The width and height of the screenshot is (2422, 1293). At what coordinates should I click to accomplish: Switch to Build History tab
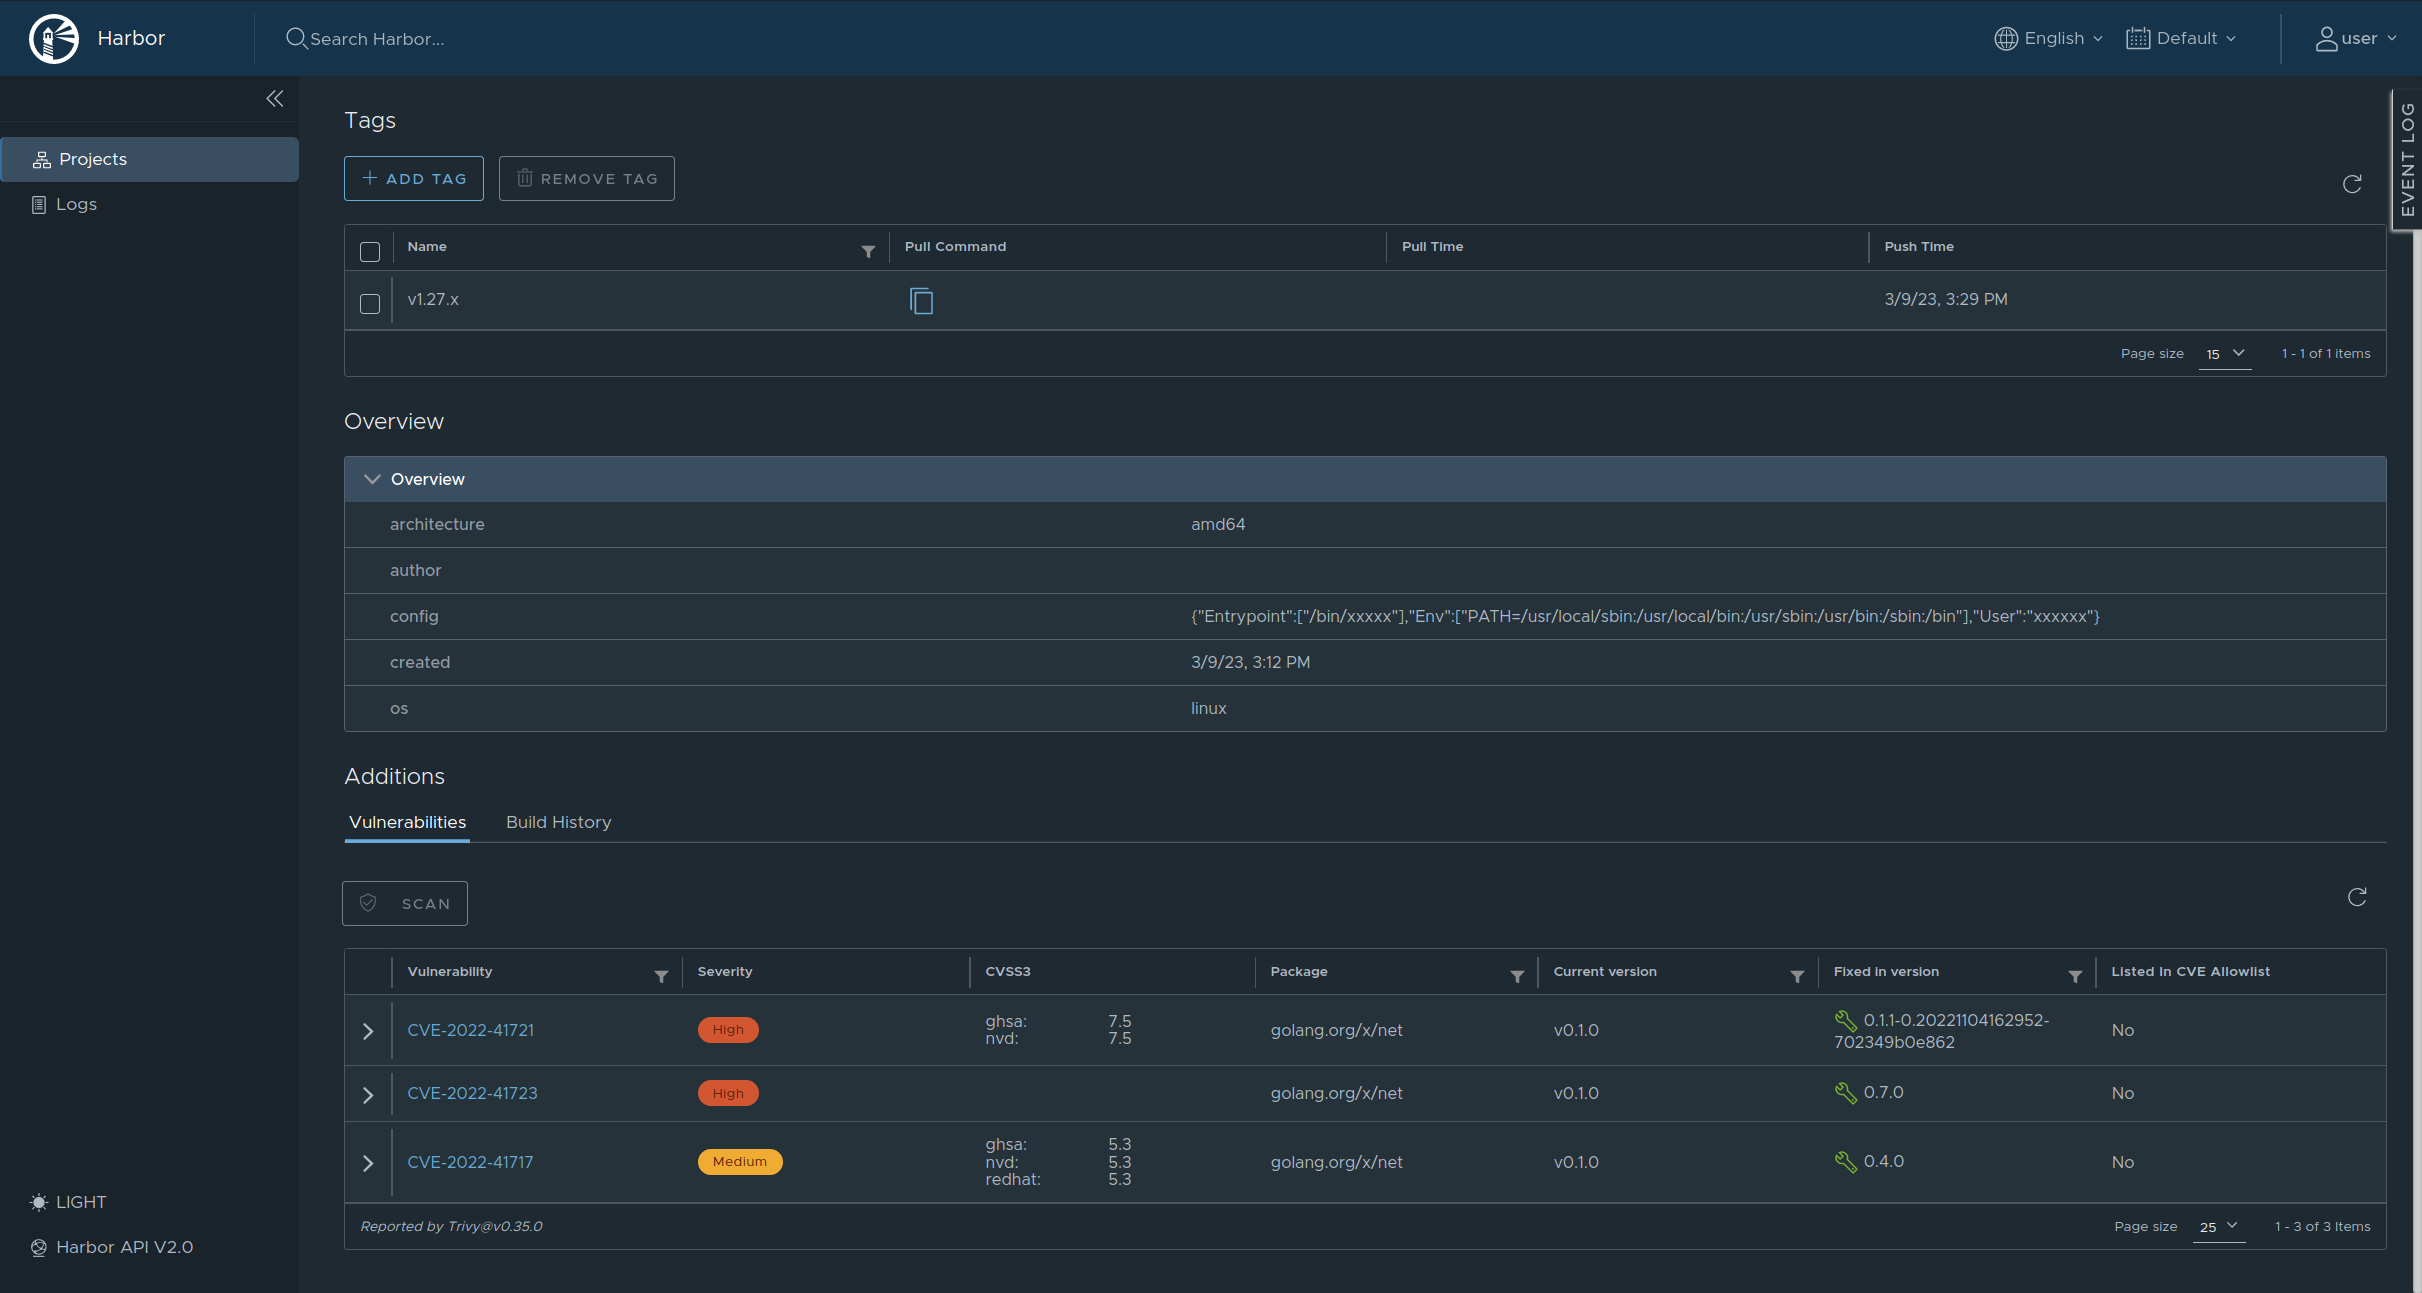558,822
